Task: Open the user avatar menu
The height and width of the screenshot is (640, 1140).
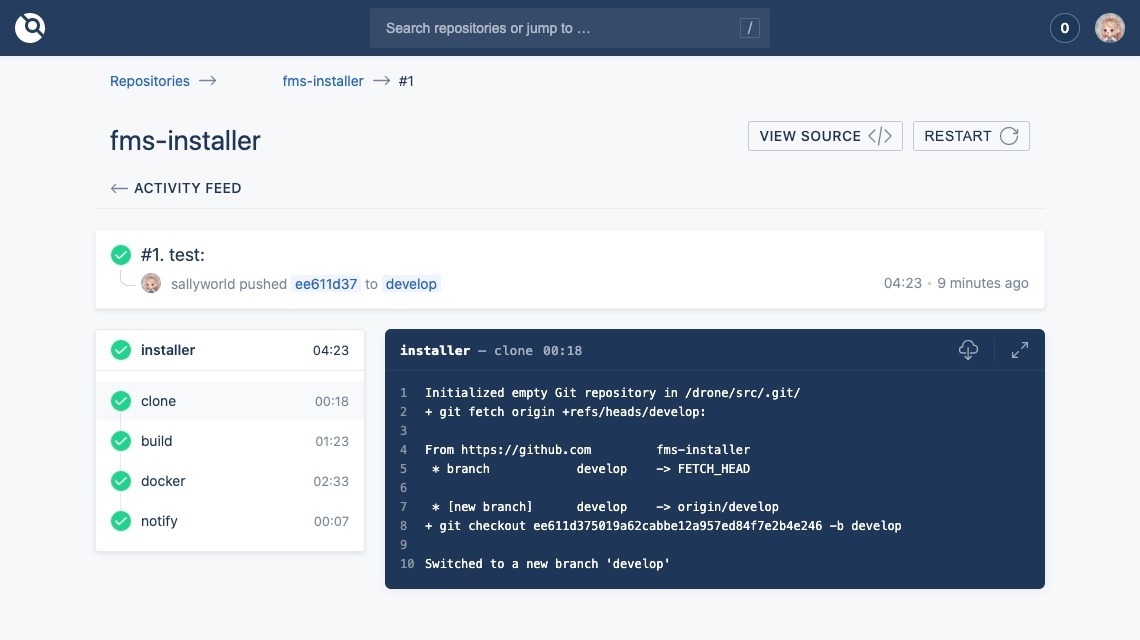Action: [x=1109, y=28]
